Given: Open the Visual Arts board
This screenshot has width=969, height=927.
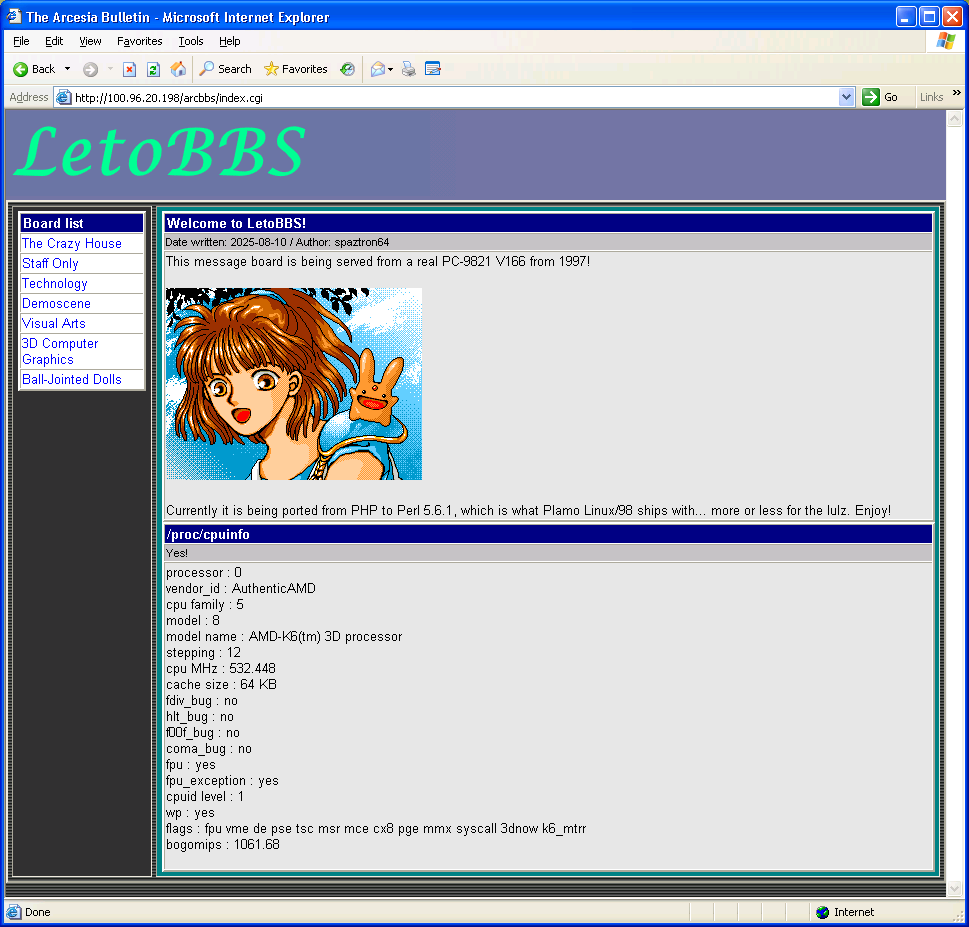Looking at the screenshot, I should 54,323.
